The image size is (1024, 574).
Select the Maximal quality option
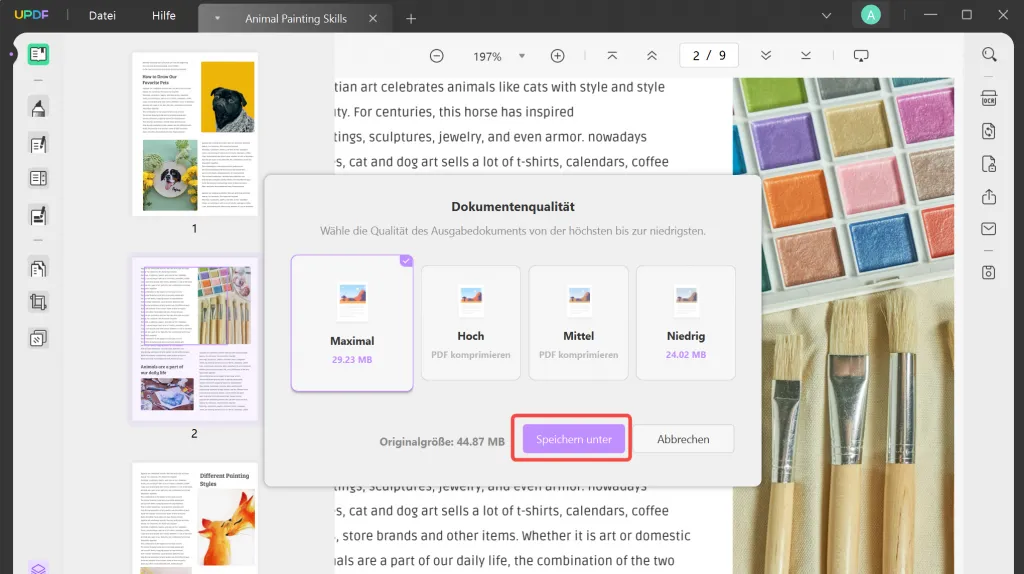click(x=351, y=322)
